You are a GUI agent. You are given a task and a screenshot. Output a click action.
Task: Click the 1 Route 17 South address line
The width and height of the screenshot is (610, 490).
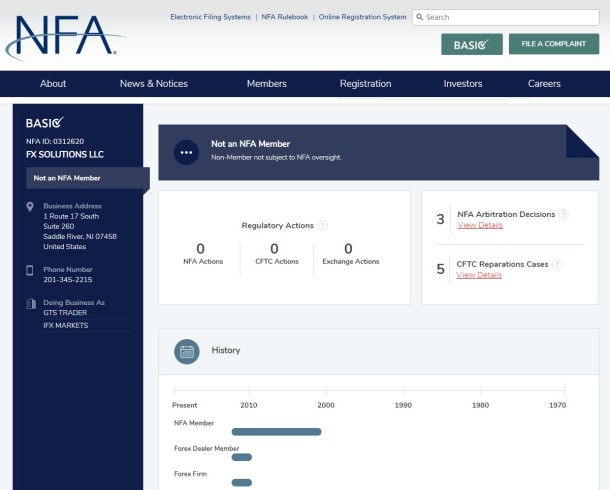71,216
